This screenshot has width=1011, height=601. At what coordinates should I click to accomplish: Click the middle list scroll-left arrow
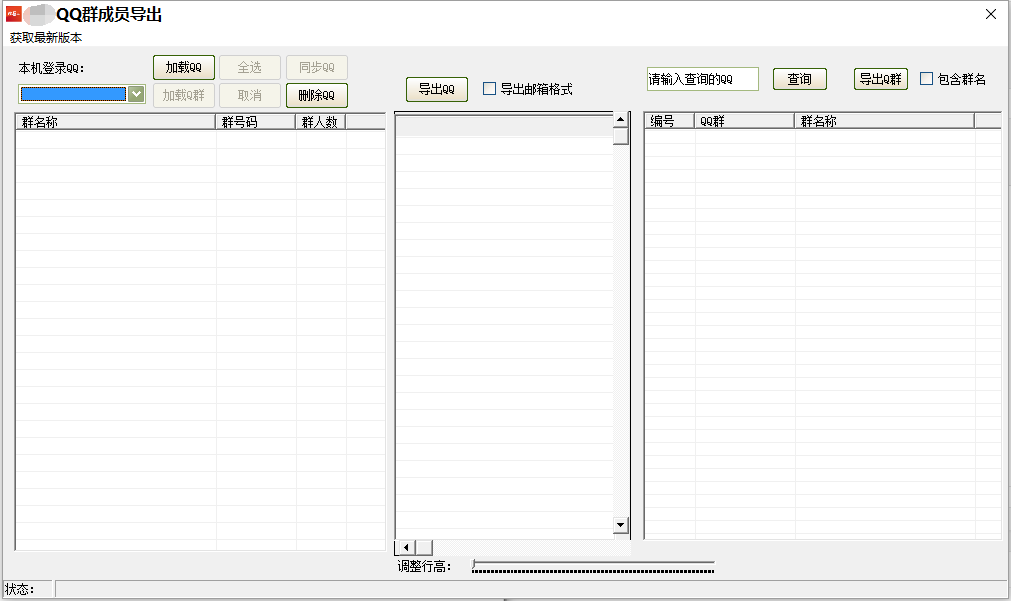[x=406, y=547]
